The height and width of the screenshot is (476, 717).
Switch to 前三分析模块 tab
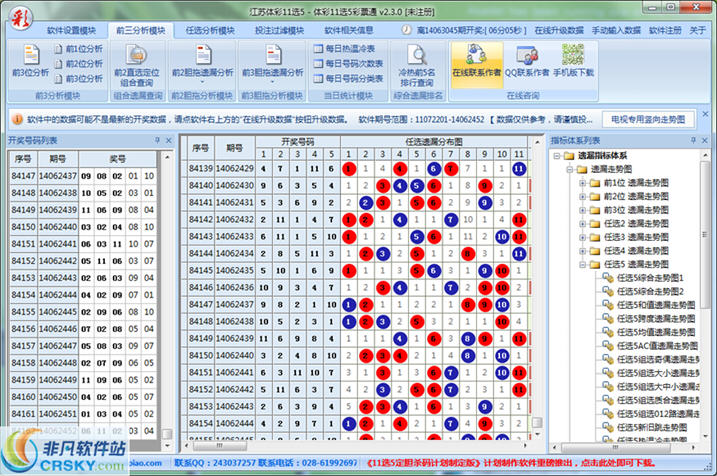click(140, 31)
